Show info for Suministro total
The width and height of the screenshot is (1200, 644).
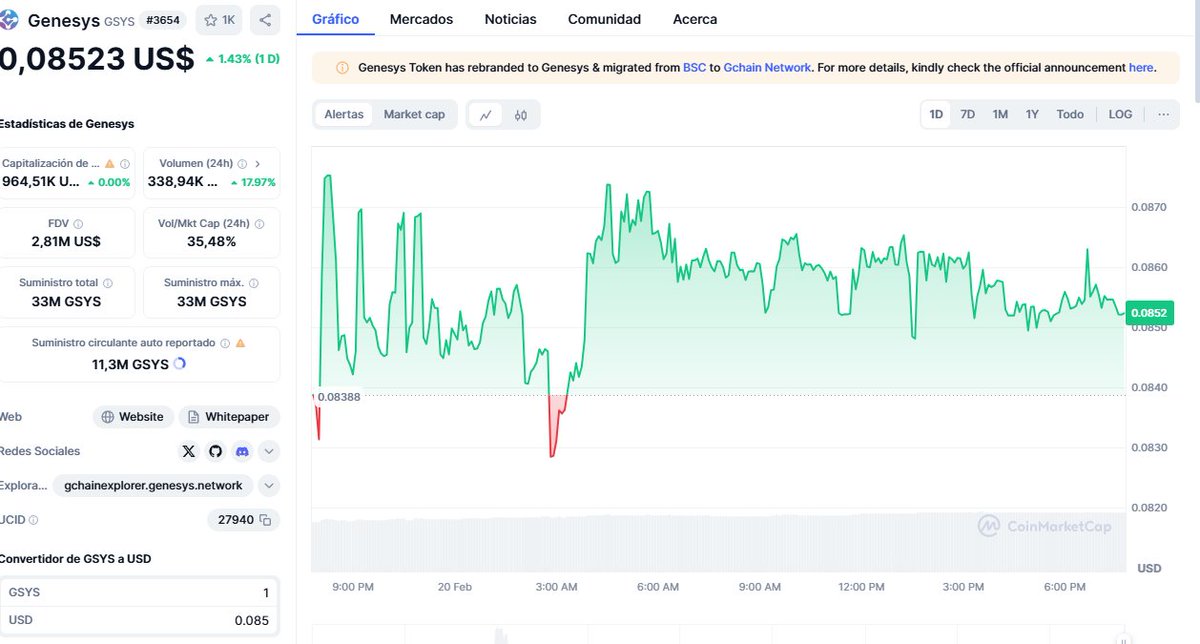[108, 283]
